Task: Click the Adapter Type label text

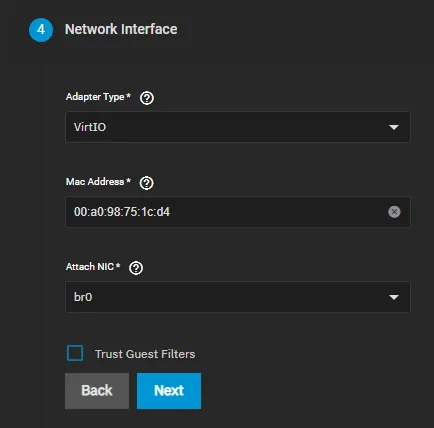Action: (x=95, y=97)
